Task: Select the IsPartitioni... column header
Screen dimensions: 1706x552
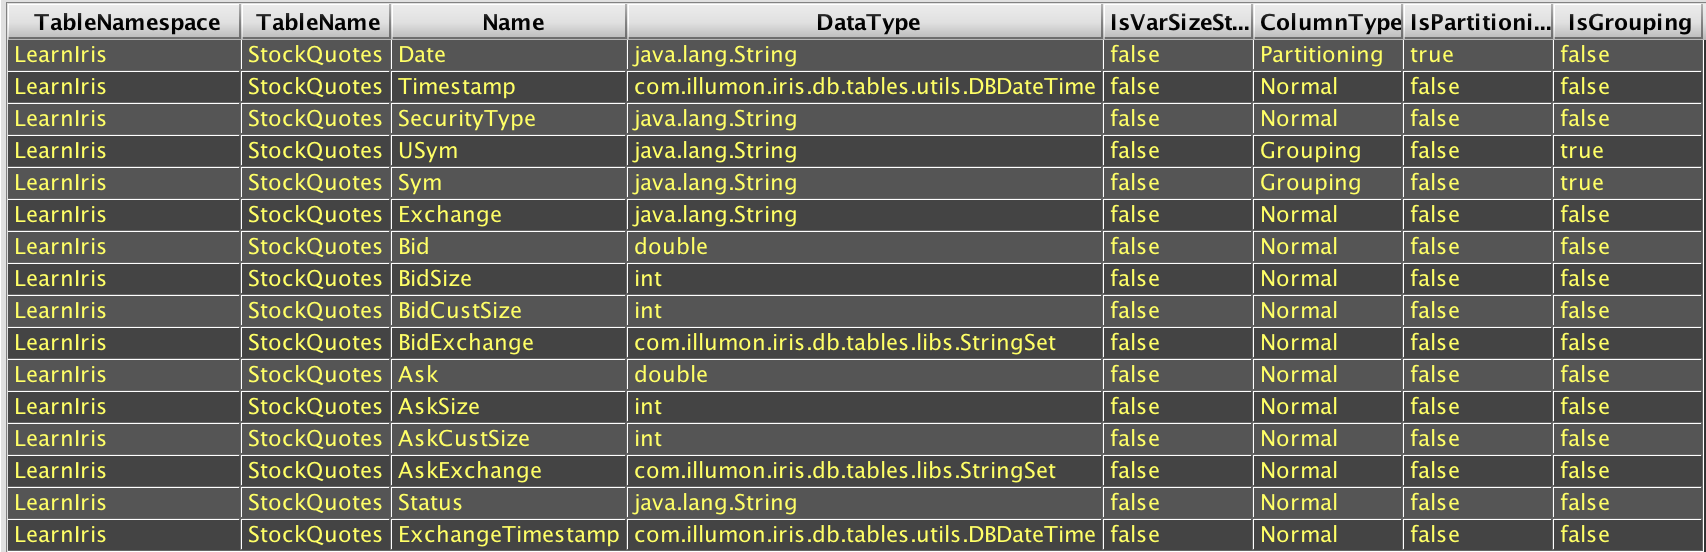Action: tap(1479, 22)
